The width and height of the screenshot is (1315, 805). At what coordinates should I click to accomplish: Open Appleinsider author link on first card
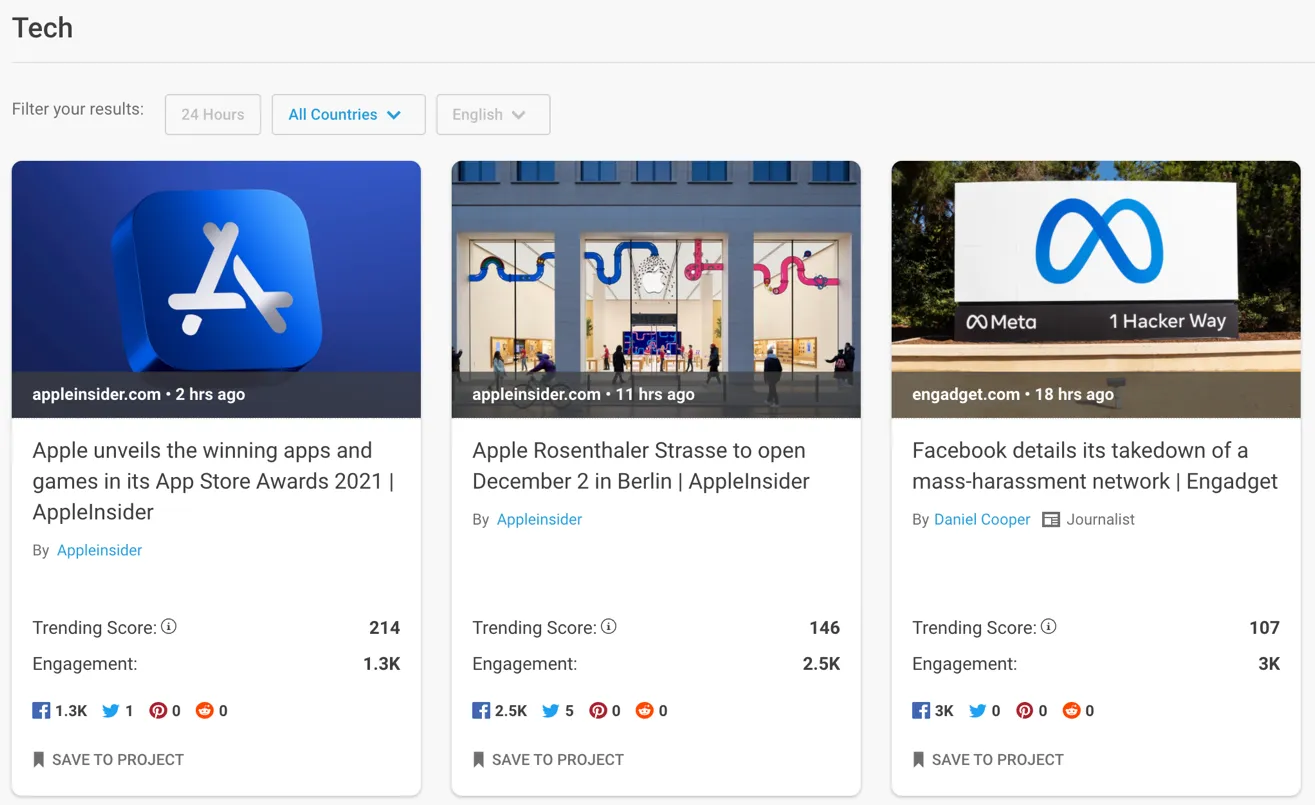pyautogui.click(x=99, y=551)
